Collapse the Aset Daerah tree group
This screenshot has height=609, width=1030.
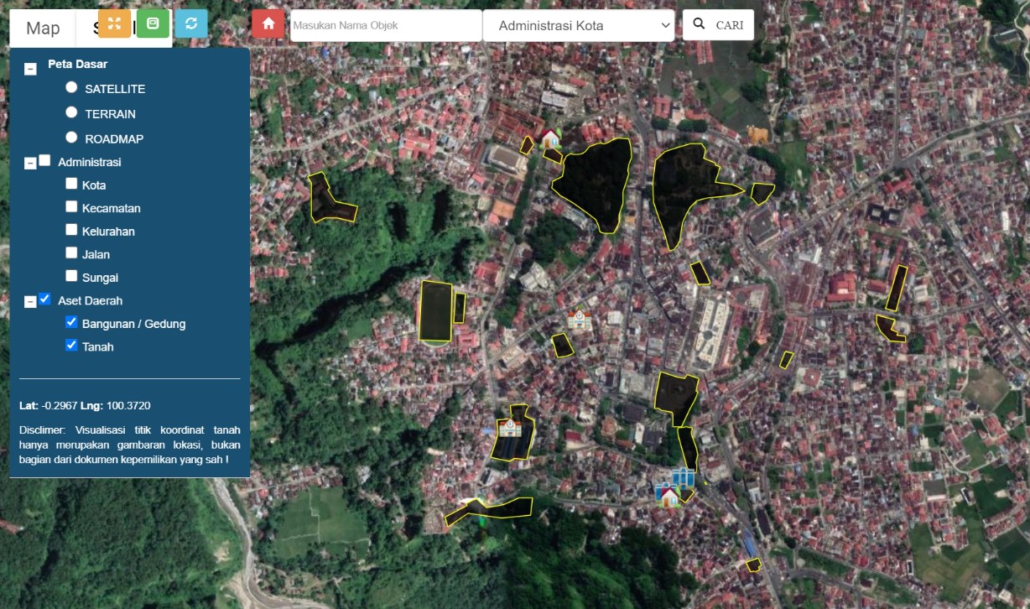[x=30, y=302]
